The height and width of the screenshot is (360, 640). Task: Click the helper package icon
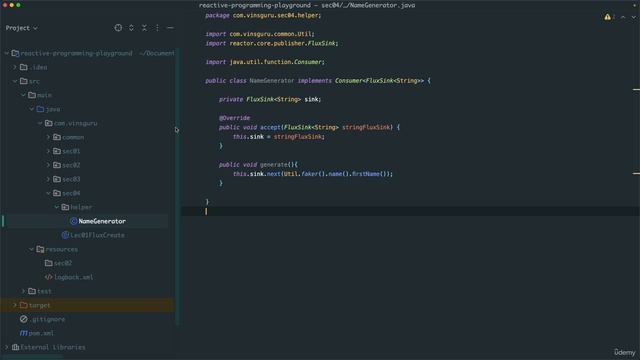[65, 207]
